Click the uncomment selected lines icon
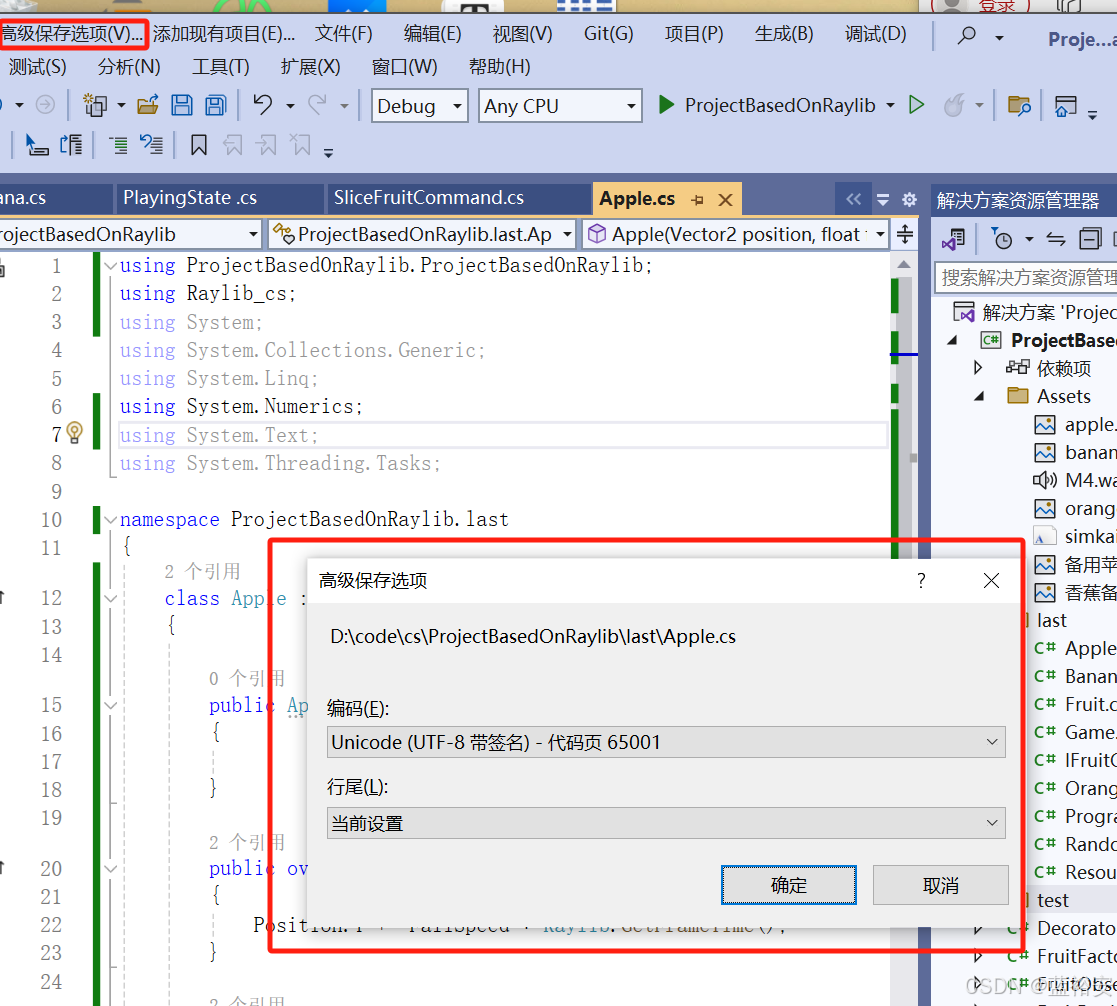 tap(151, 145)
